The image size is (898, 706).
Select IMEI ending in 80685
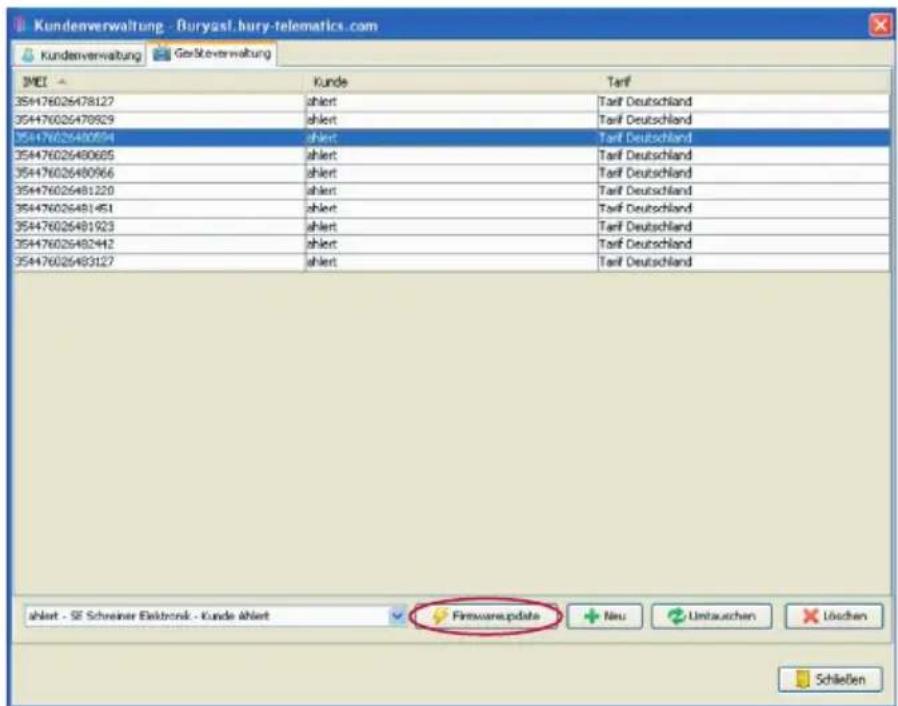pos(64,155)
